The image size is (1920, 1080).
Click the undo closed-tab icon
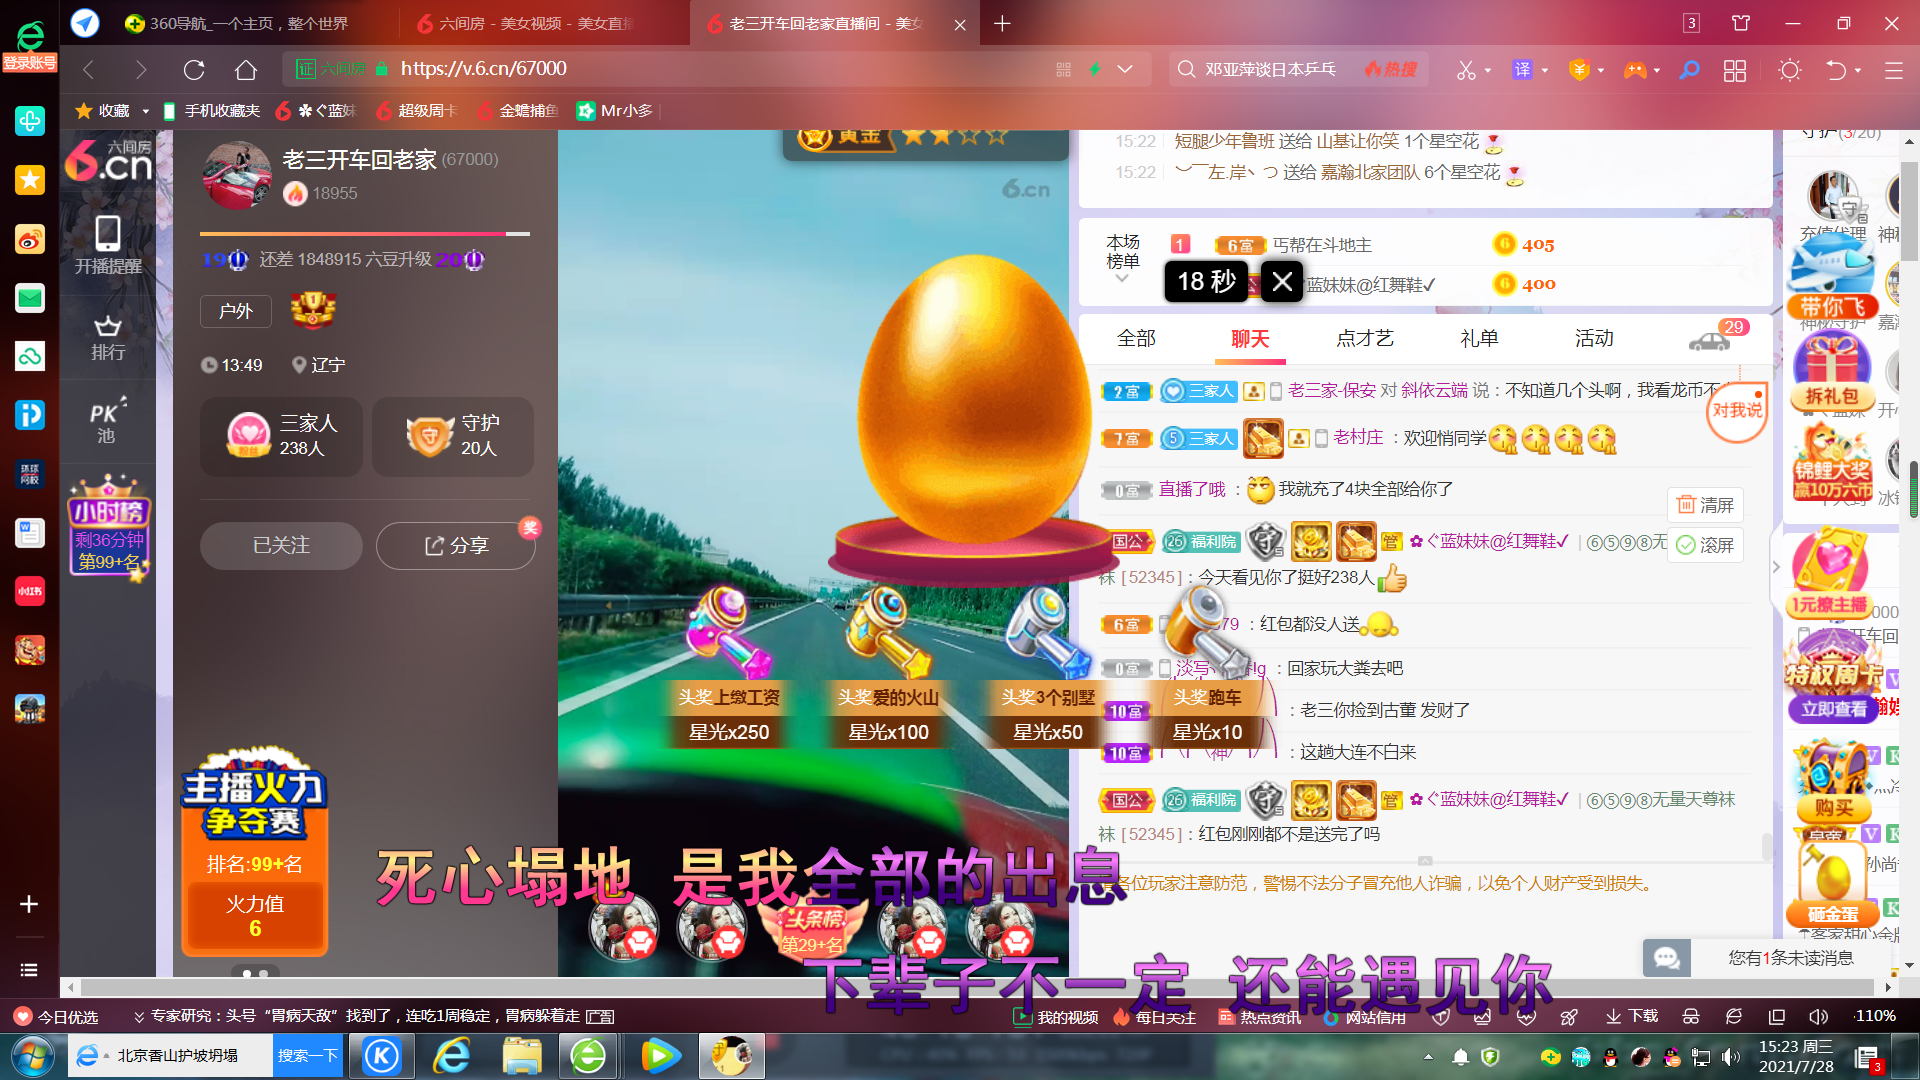[1836, 69]
